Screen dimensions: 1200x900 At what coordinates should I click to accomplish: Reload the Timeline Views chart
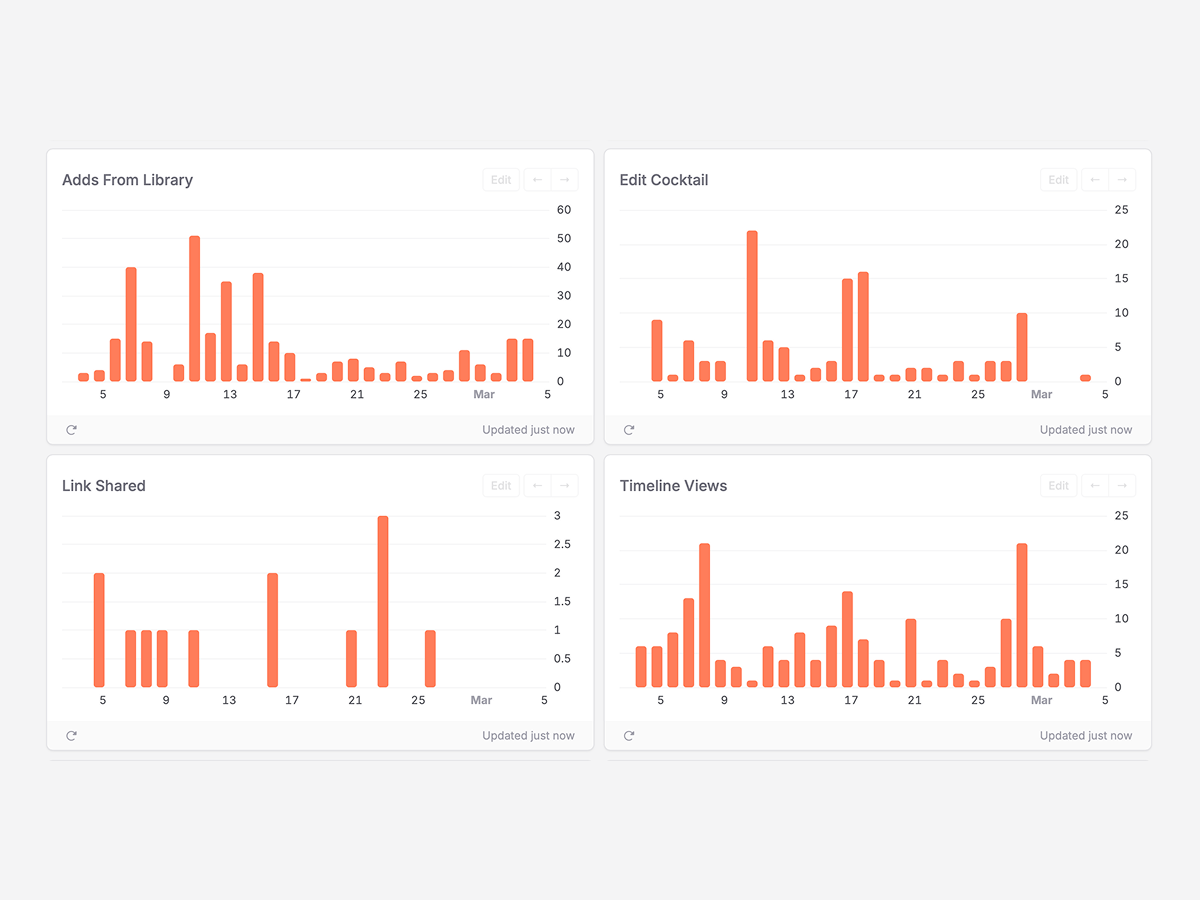tap(629, 736)
